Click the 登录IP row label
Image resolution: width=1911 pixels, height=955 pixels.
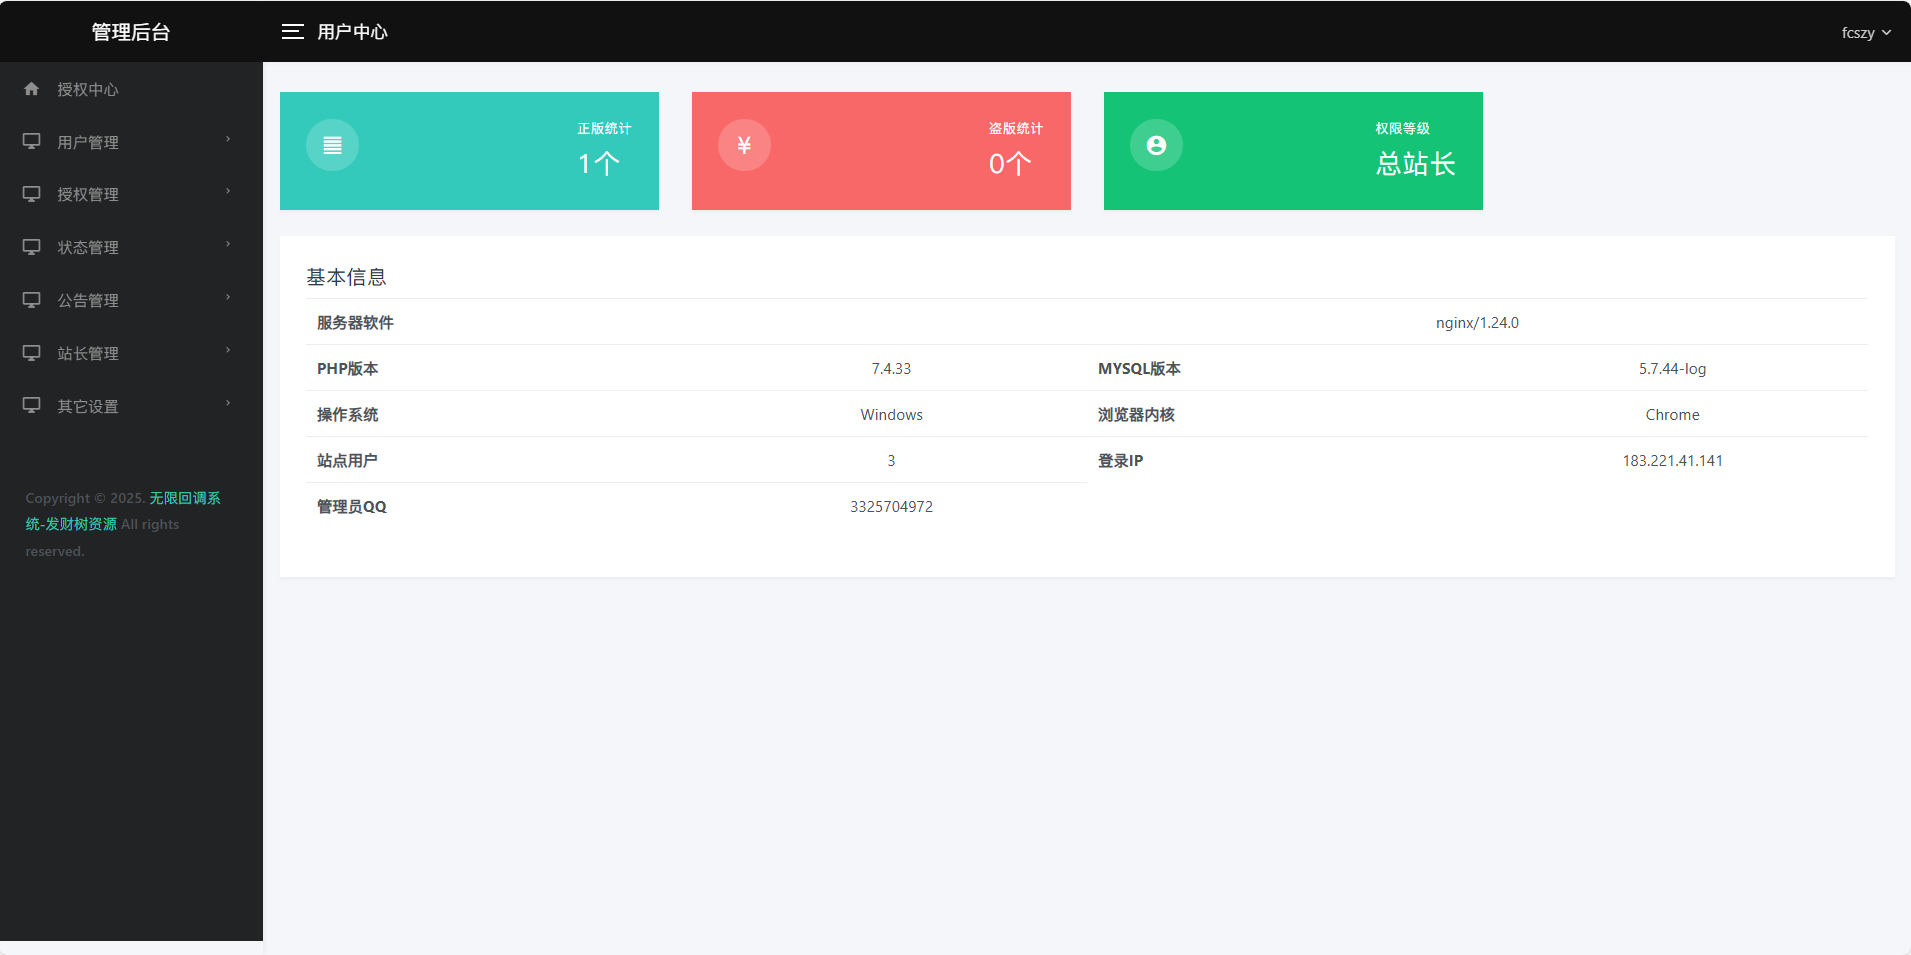point(1120,461)
